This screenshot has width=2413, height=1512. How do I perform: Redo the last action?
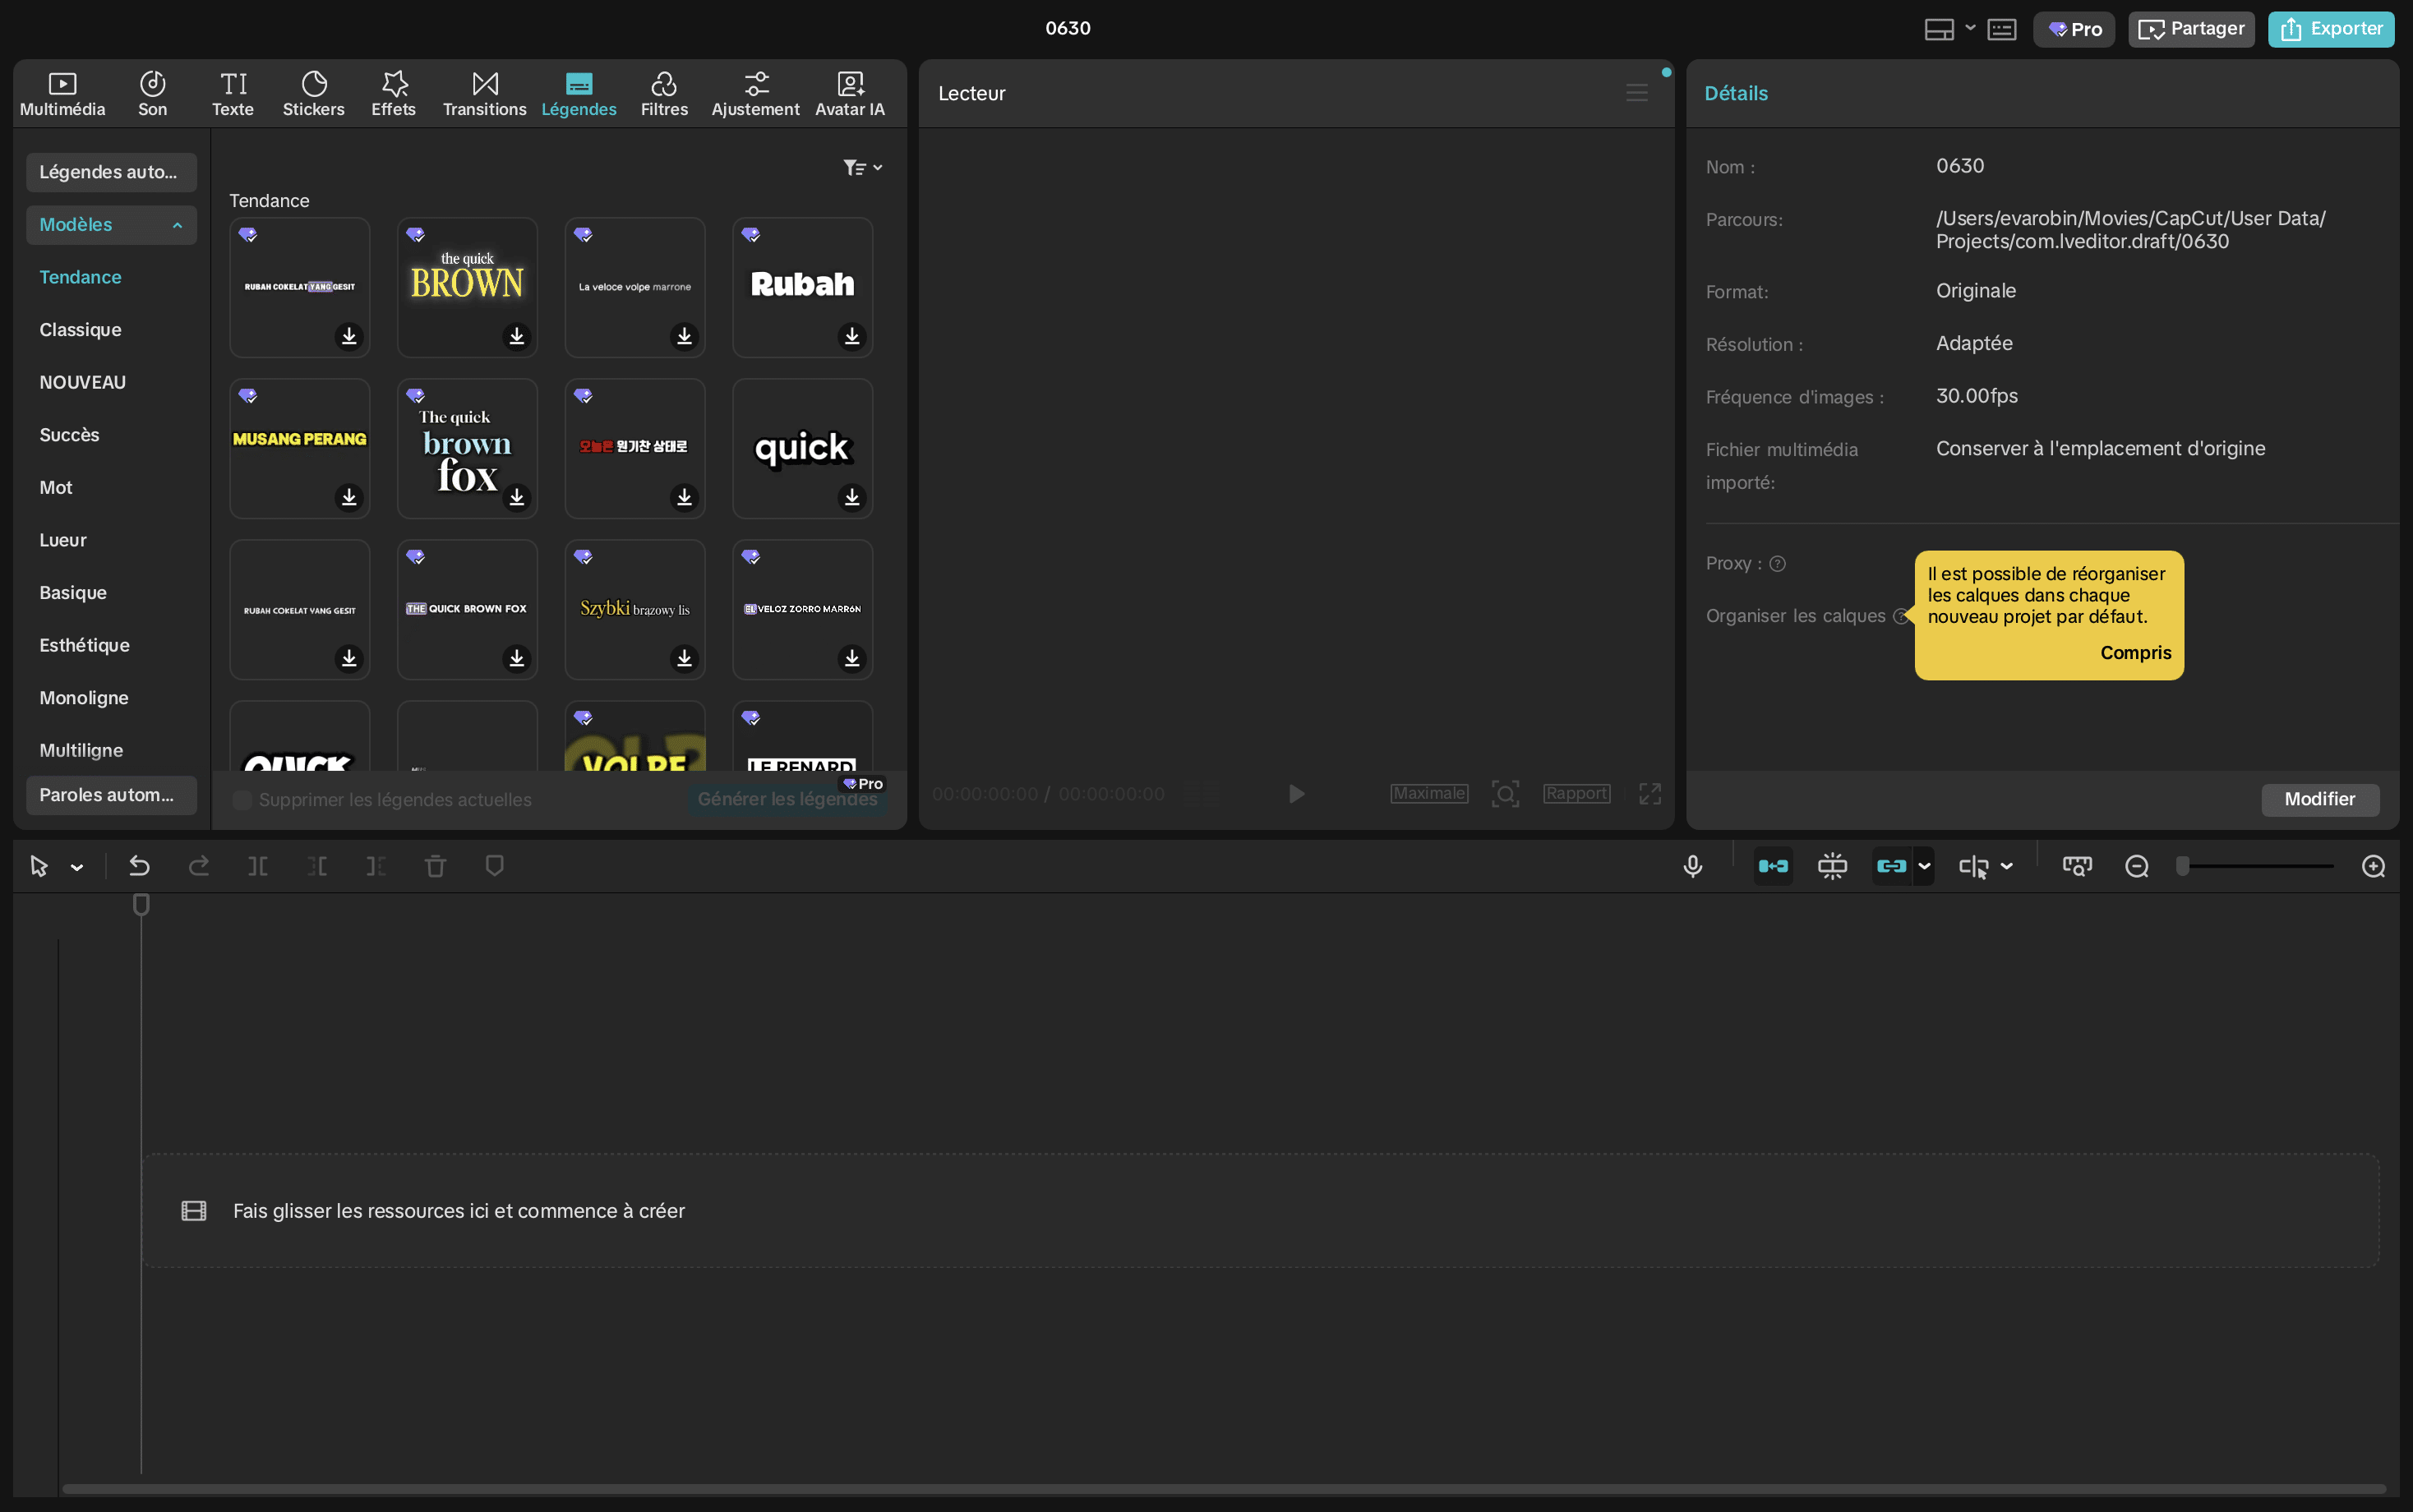coord(199,866)
